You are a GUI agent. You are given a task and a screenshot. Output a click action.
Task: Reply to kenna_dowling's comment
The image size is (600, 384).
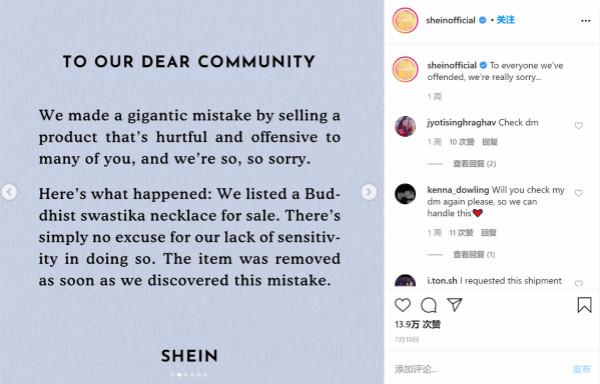489,233
